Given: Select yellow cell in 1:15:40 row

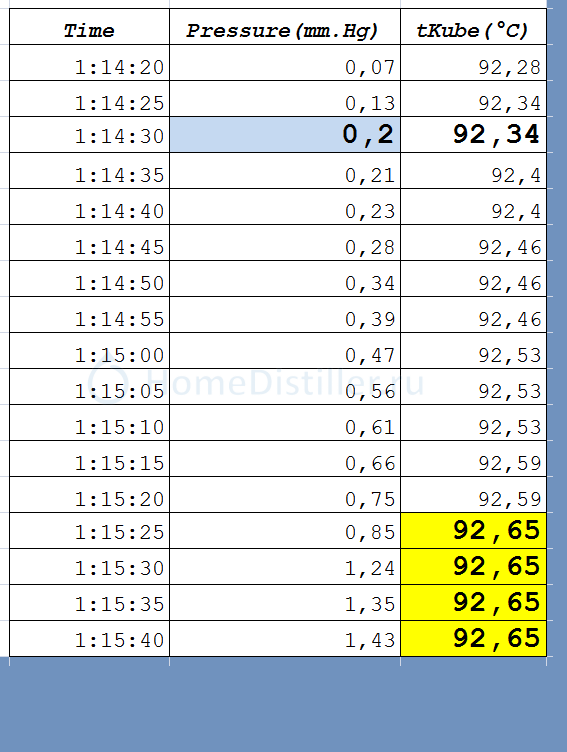Looking at the screenshot, I should click(473, 639).
